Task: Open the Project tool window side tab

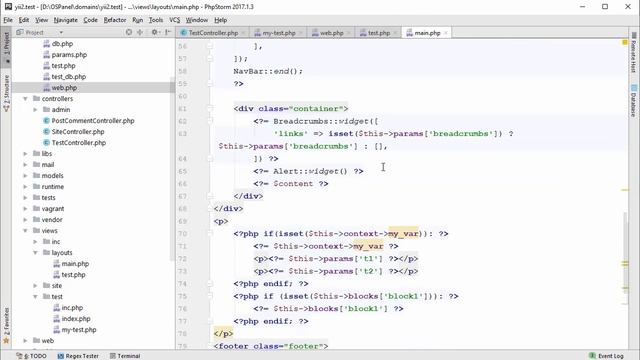Action: [x=6, y=46]
